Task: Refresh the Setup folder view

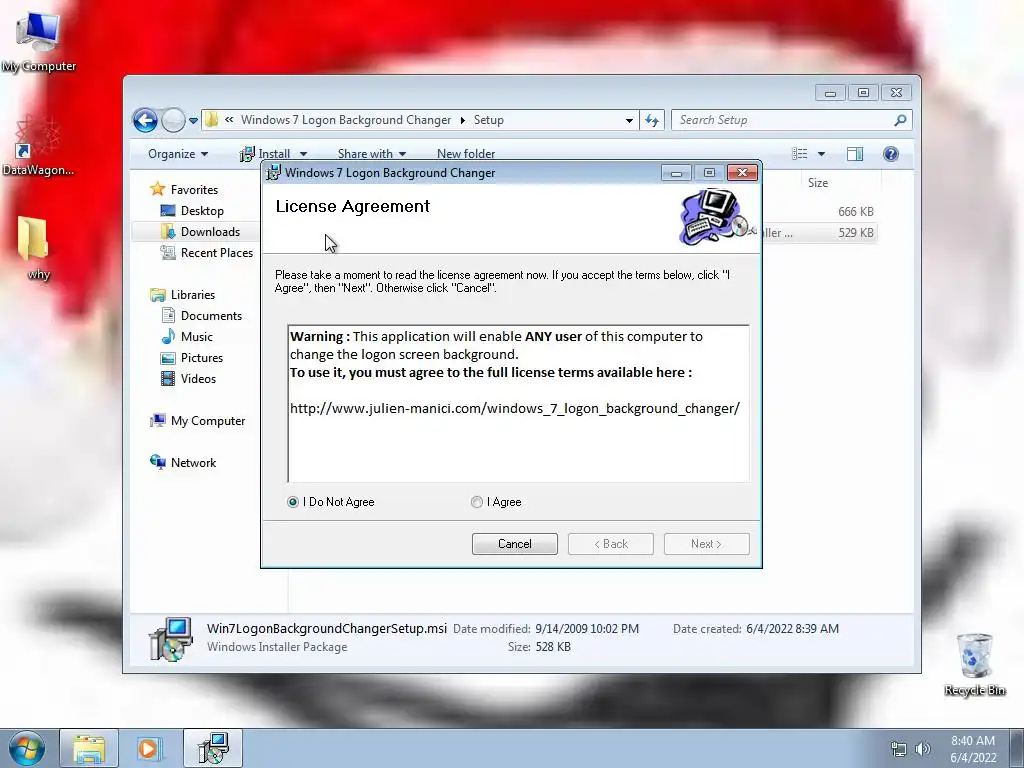Action: click(x=652, y=120)
